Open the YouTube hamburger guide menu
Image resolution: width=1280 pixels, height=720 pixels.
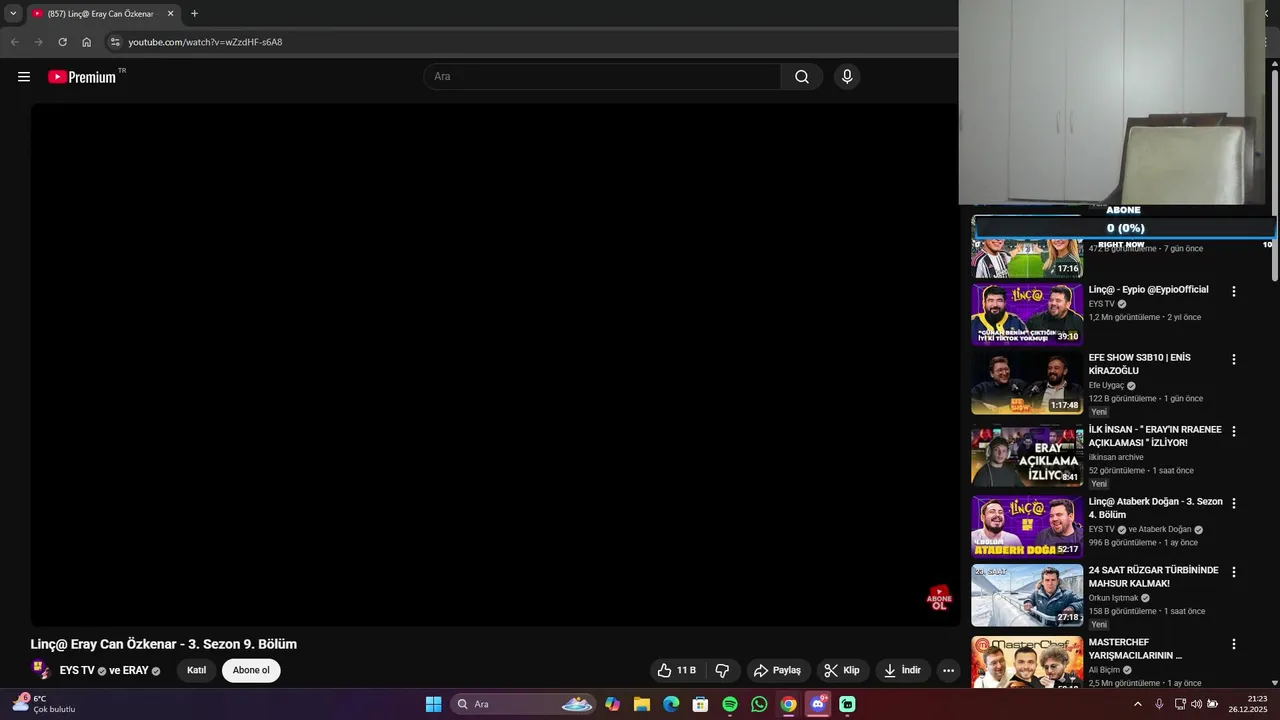point(24,77)
